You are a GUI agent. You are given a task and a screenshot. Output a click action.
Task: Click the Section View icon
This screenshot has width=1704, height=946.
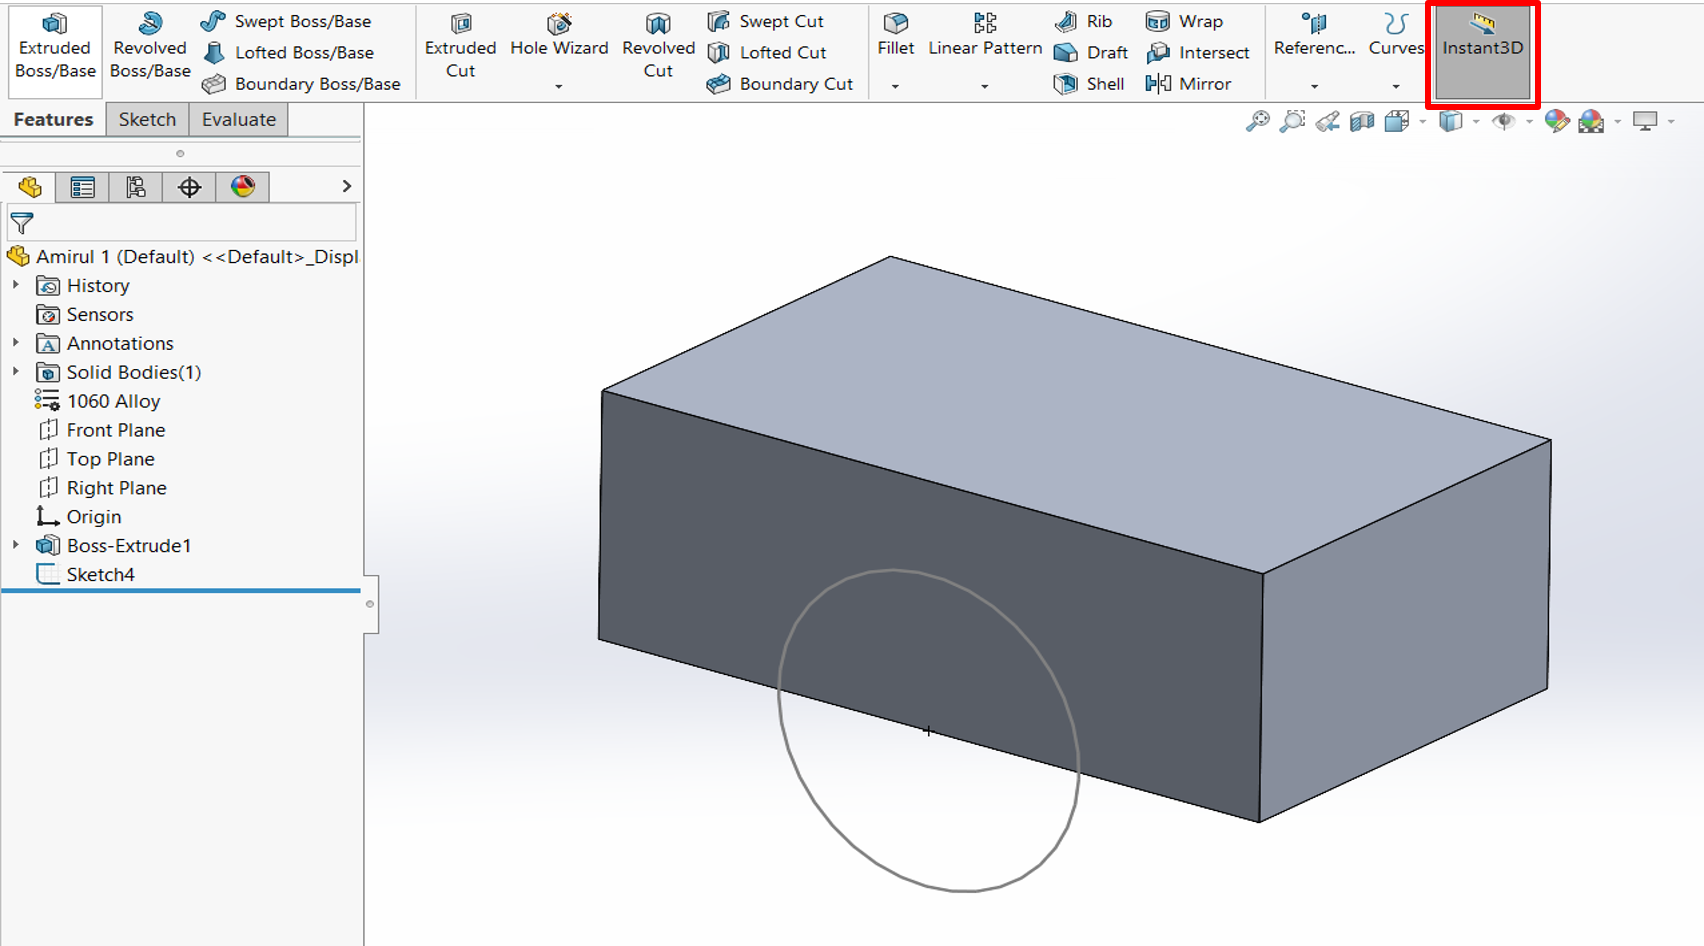[1361, 120]
